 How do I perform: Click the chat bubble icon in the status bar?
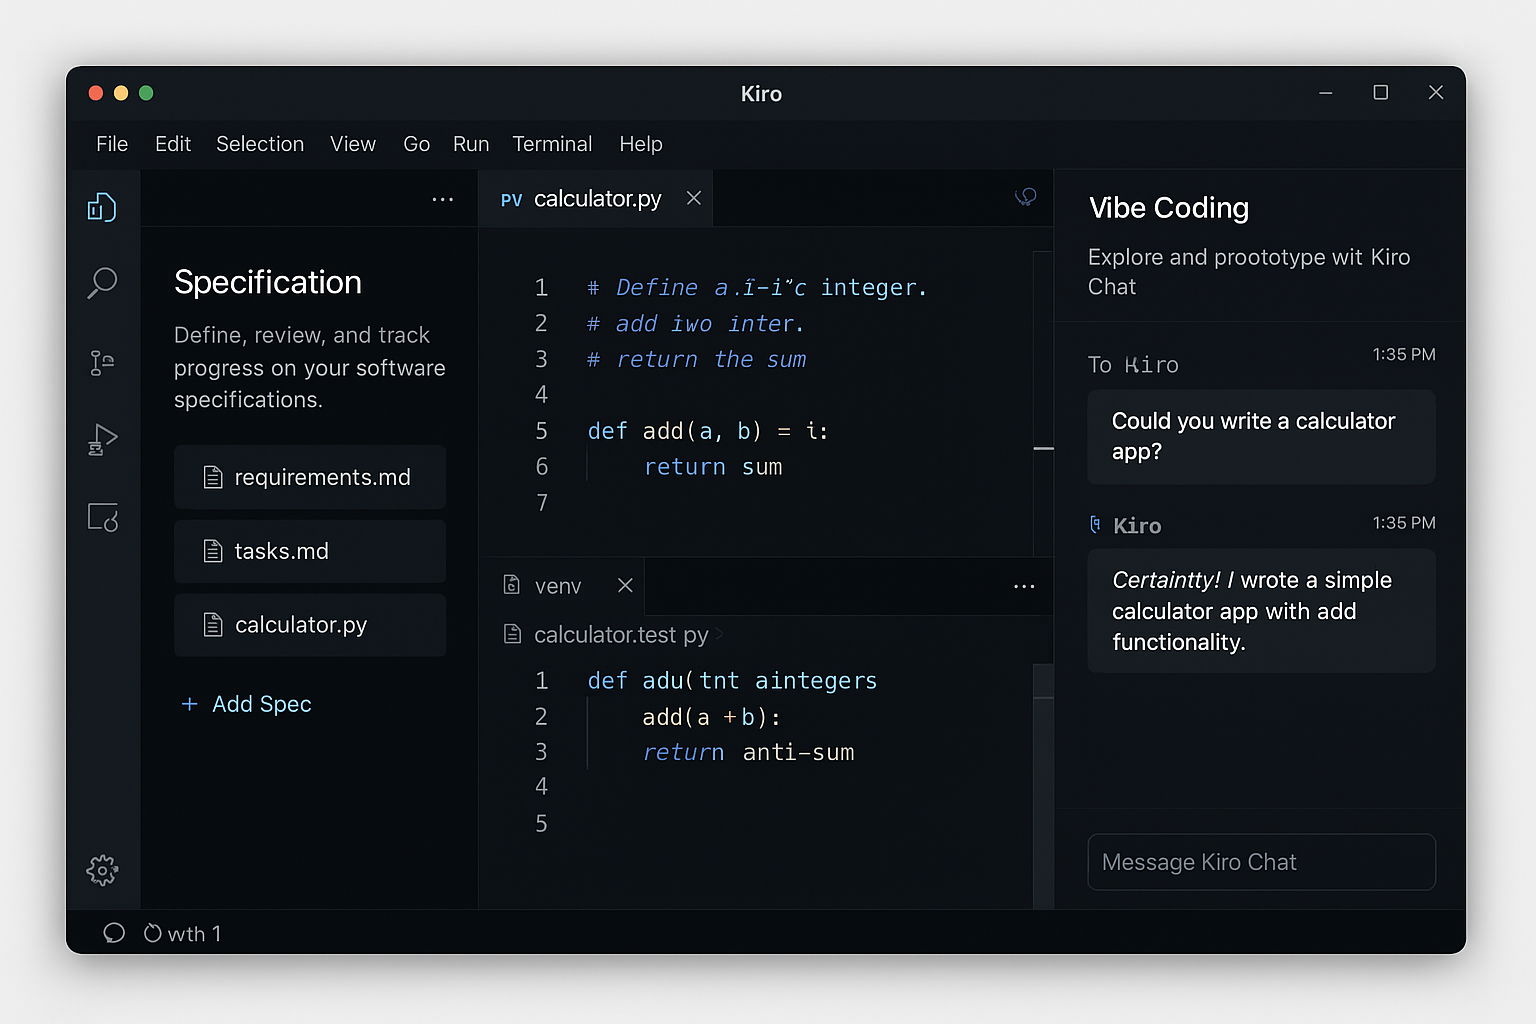point(113,933)
